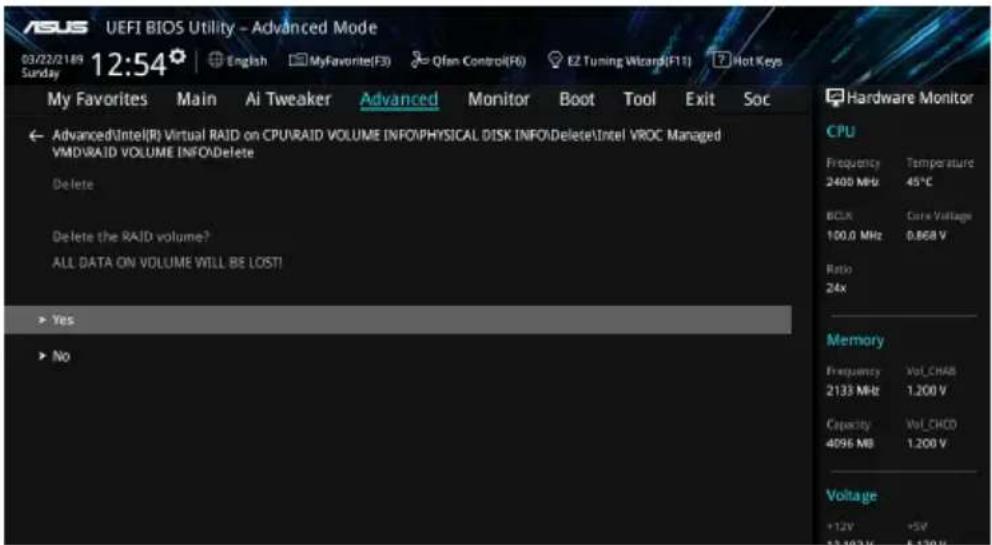Screen dimensions: 992x545
Task: Click the CPU section heading
Action: pos(841,132)
